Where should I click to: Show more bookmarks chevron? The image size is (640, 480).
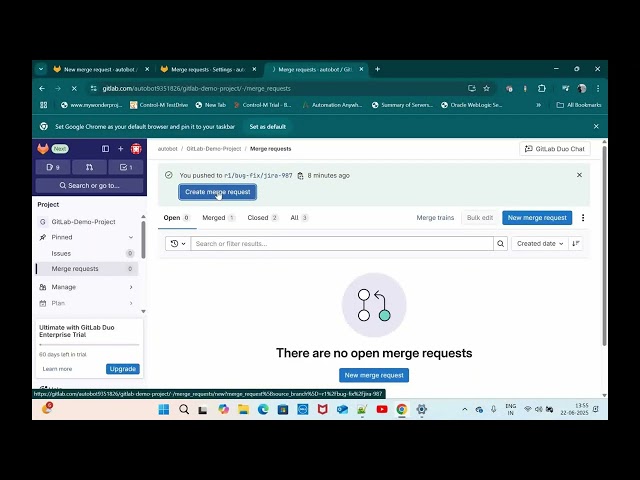(x=538, y=105)
